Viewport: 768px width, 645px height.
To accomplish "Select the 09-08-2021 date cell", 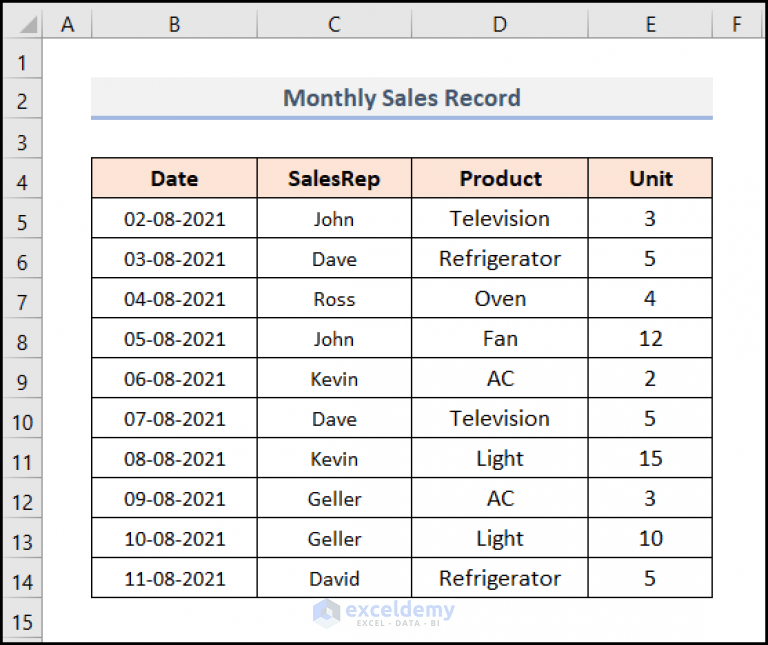I will coord(174,499).
